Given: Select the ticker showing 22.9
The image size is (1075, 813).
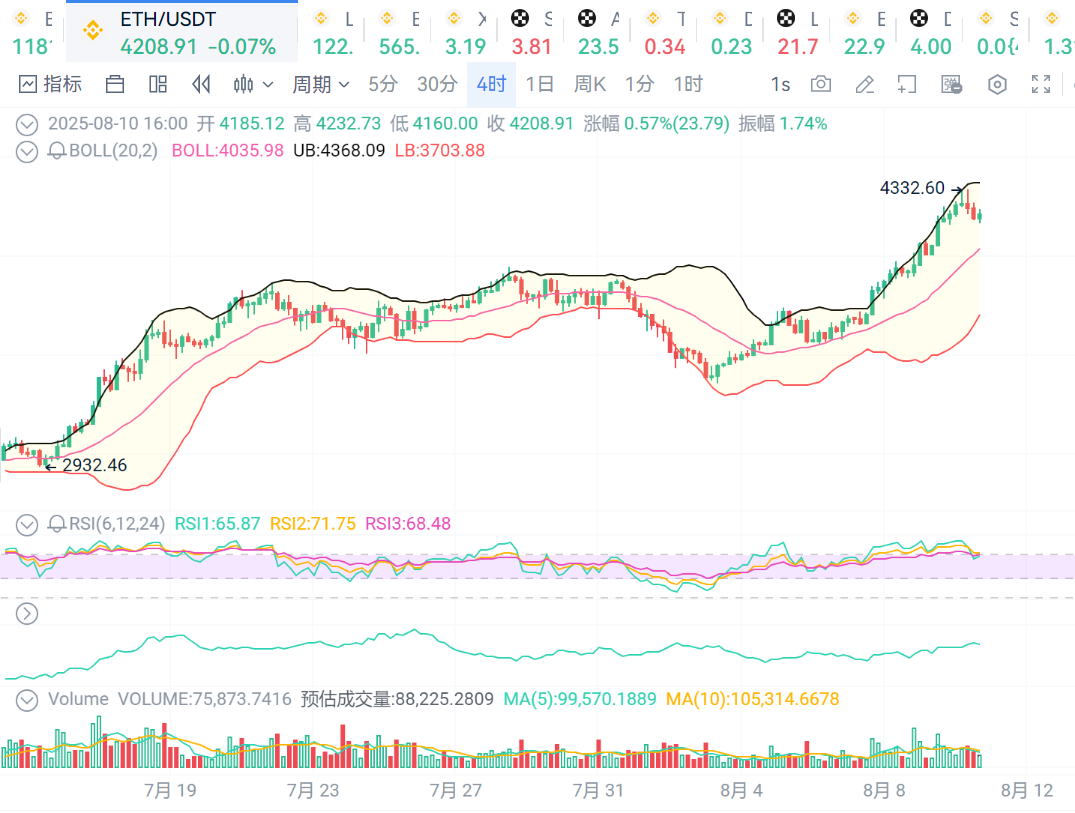Looking at the screenshot, I should coord(864,33).
